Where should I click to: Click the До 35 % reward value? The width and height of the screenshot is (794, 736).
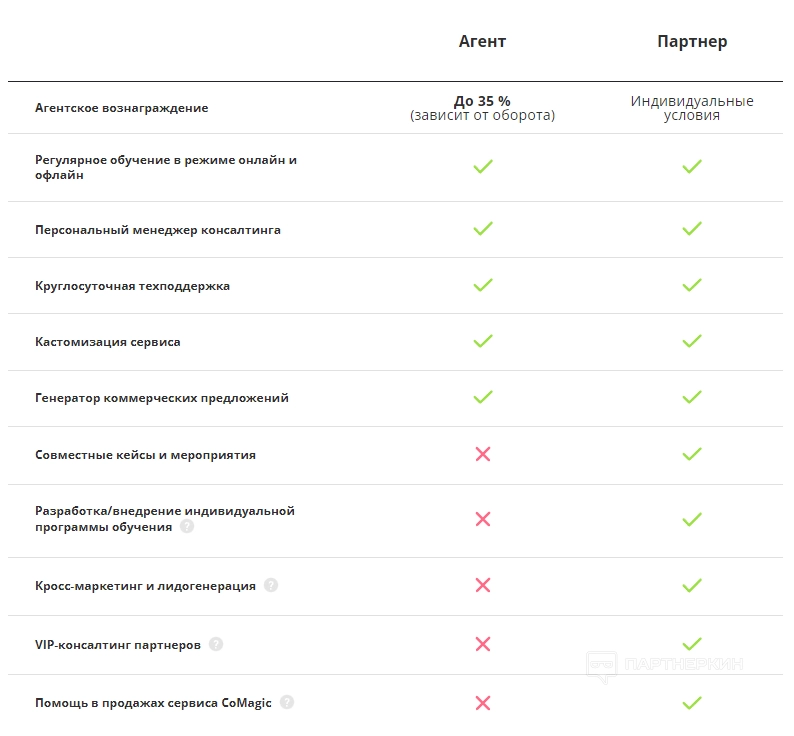pos(482,101)
